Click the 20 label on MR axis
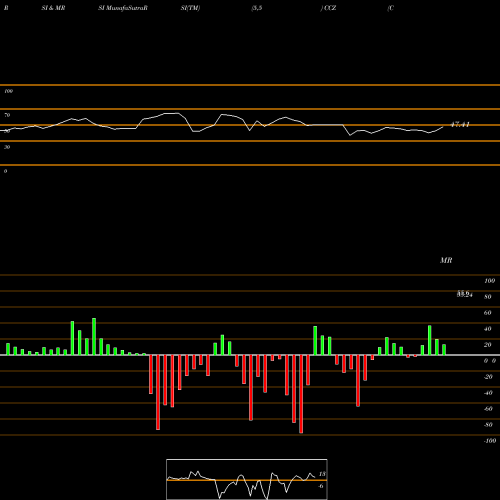Screen dimensions: 500x500 (x=488, y=345)
